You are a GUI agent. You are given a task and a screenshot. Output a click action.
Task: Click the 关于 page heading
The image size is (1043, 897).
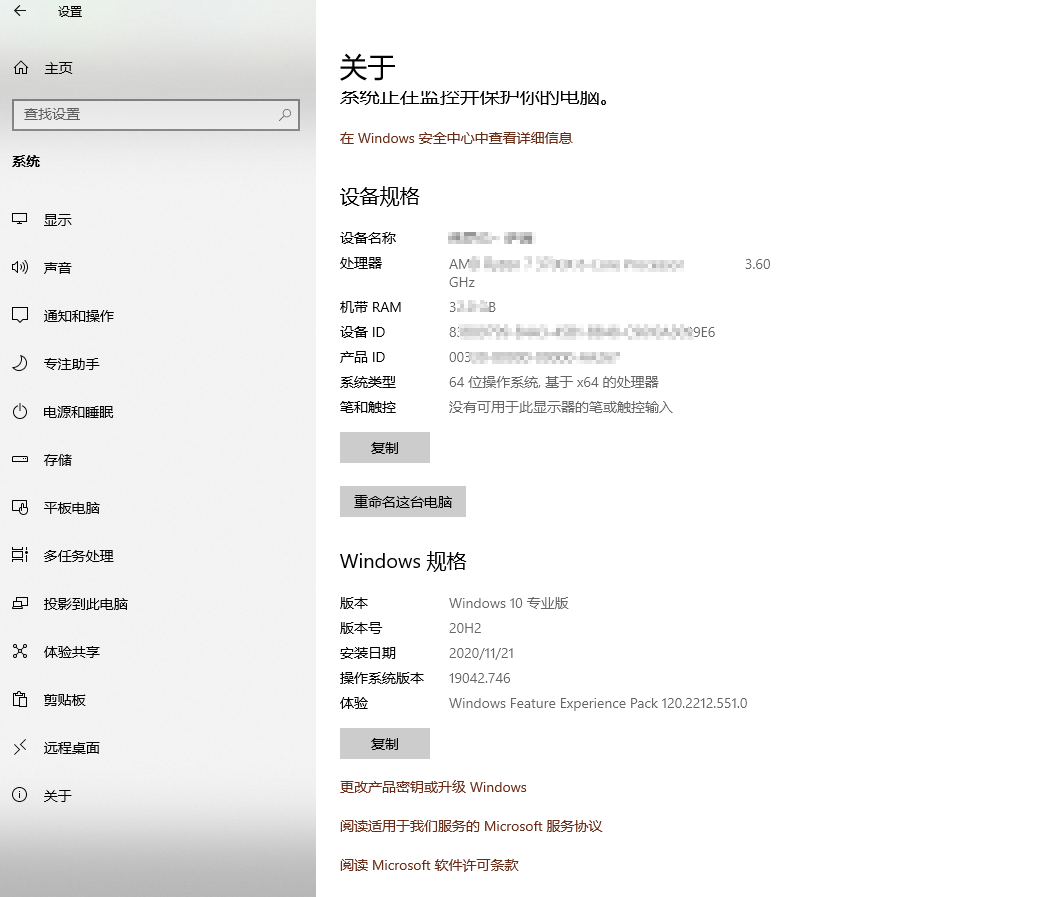point(367,67)
